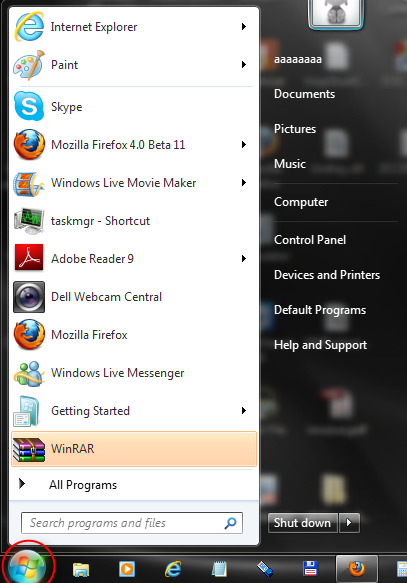Open Pictures library
This screenshot has height=583, width=407.
(x=295, y=129)
